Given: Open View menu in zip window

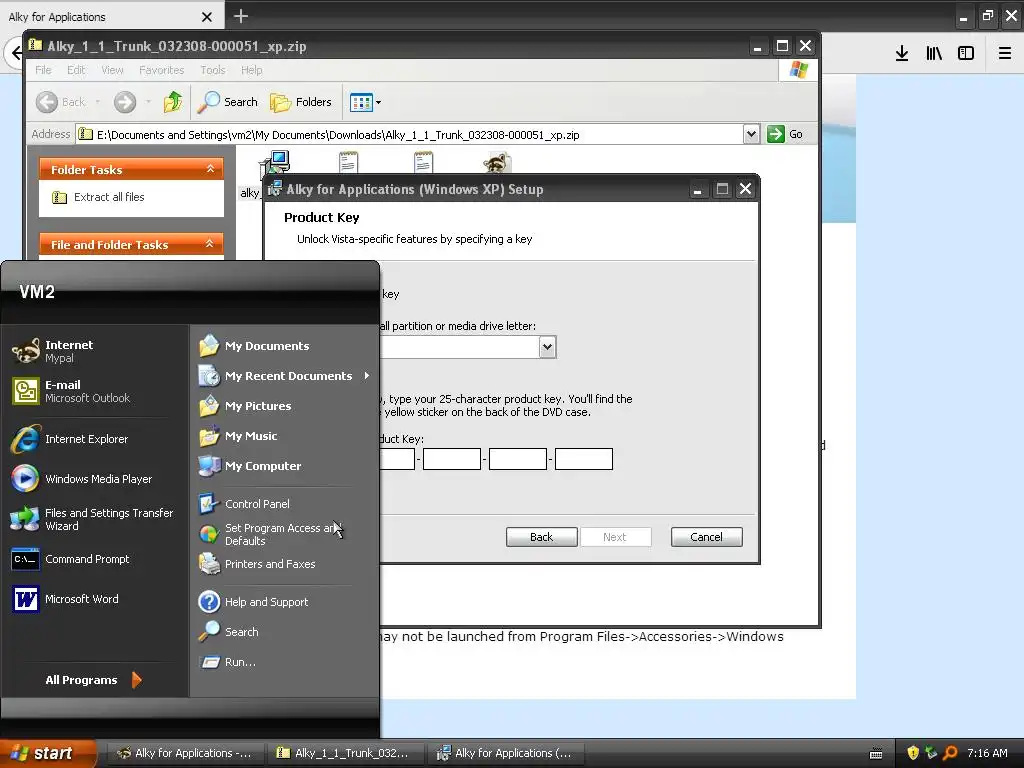Looking at the screenshot, I should click(x=112, y=70).
